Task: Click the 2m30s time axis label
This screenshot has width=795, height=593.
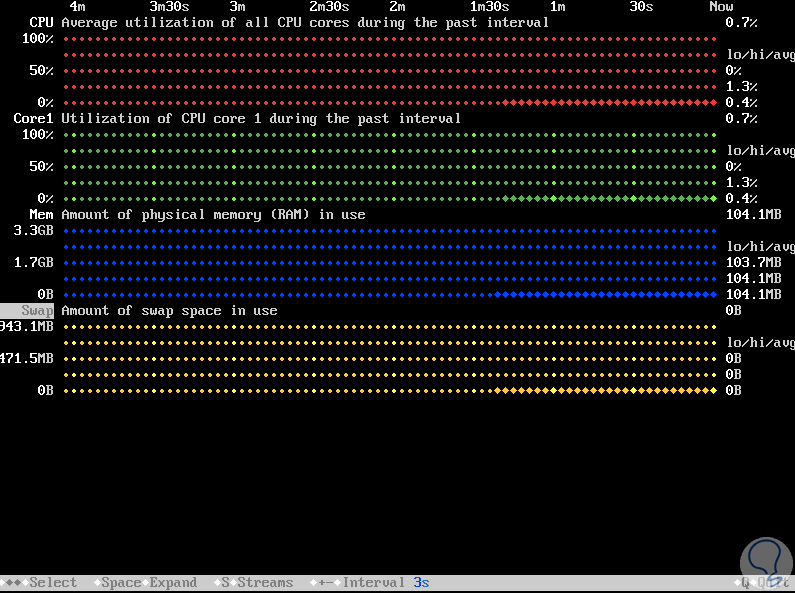Action: 329,7
